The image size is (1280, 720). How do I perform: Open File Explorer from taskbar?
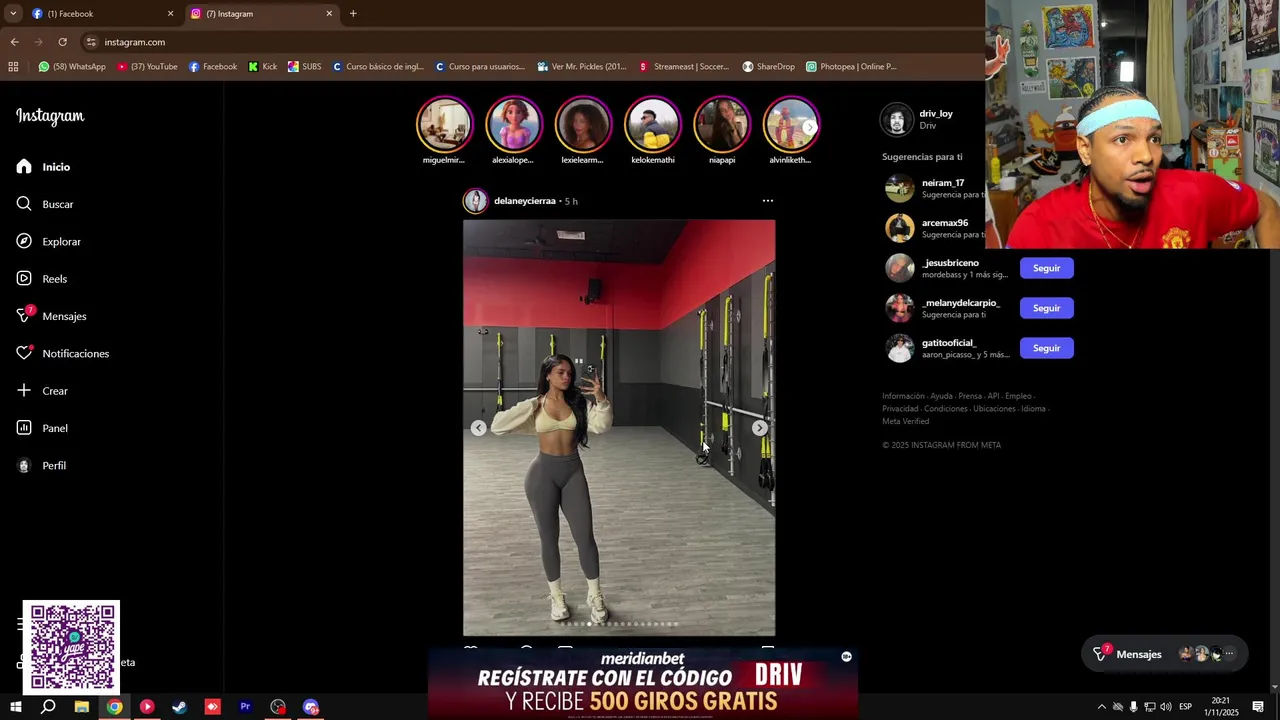(x=82, y=707)
